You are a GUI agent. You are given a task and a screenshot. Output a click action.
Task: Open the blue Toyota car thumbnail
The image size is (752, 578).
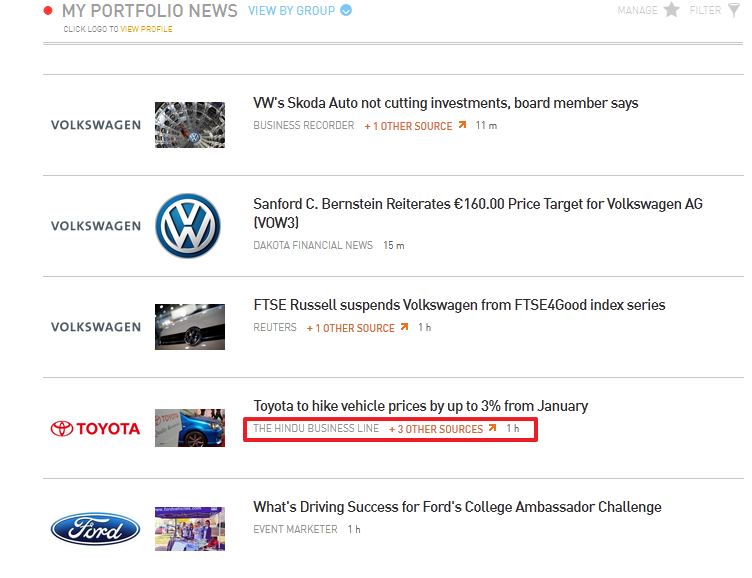[x=190, y=428]
